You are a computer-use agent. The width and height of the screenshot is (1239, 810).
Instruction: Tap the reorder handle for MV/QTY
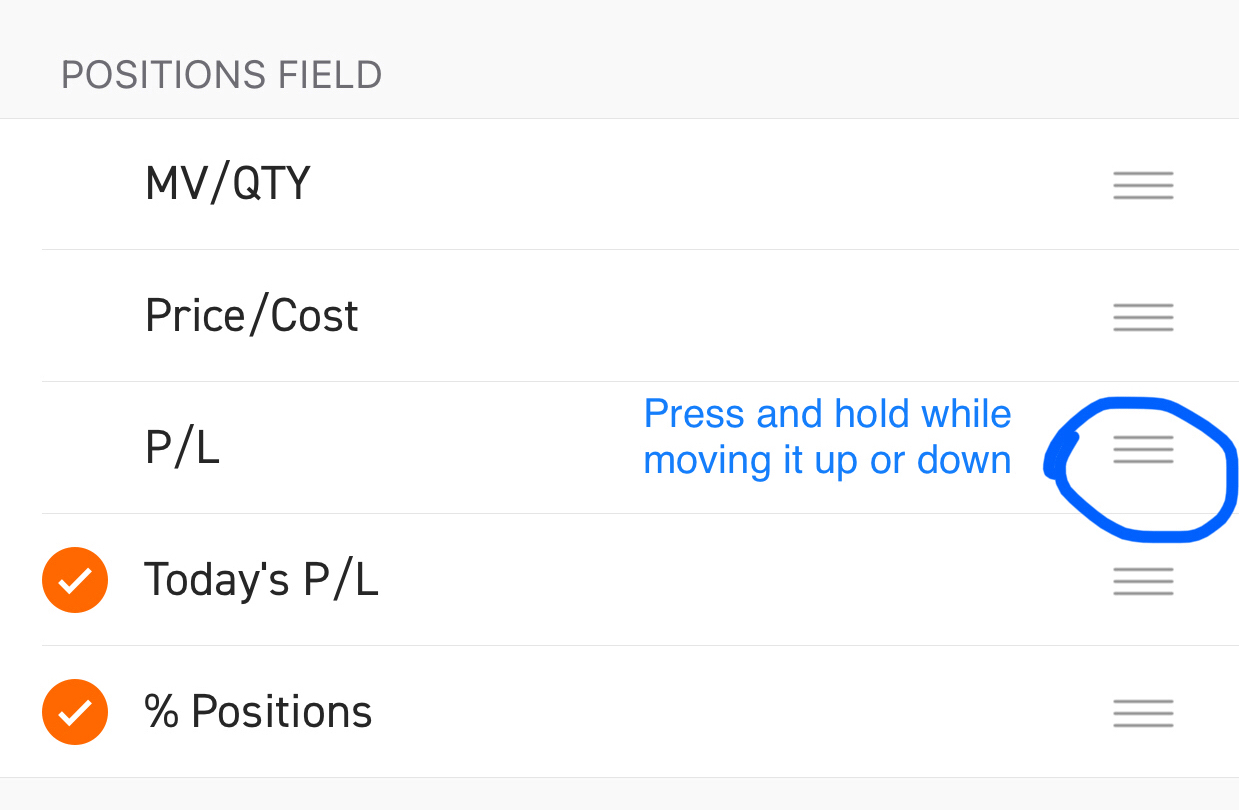1143,186
